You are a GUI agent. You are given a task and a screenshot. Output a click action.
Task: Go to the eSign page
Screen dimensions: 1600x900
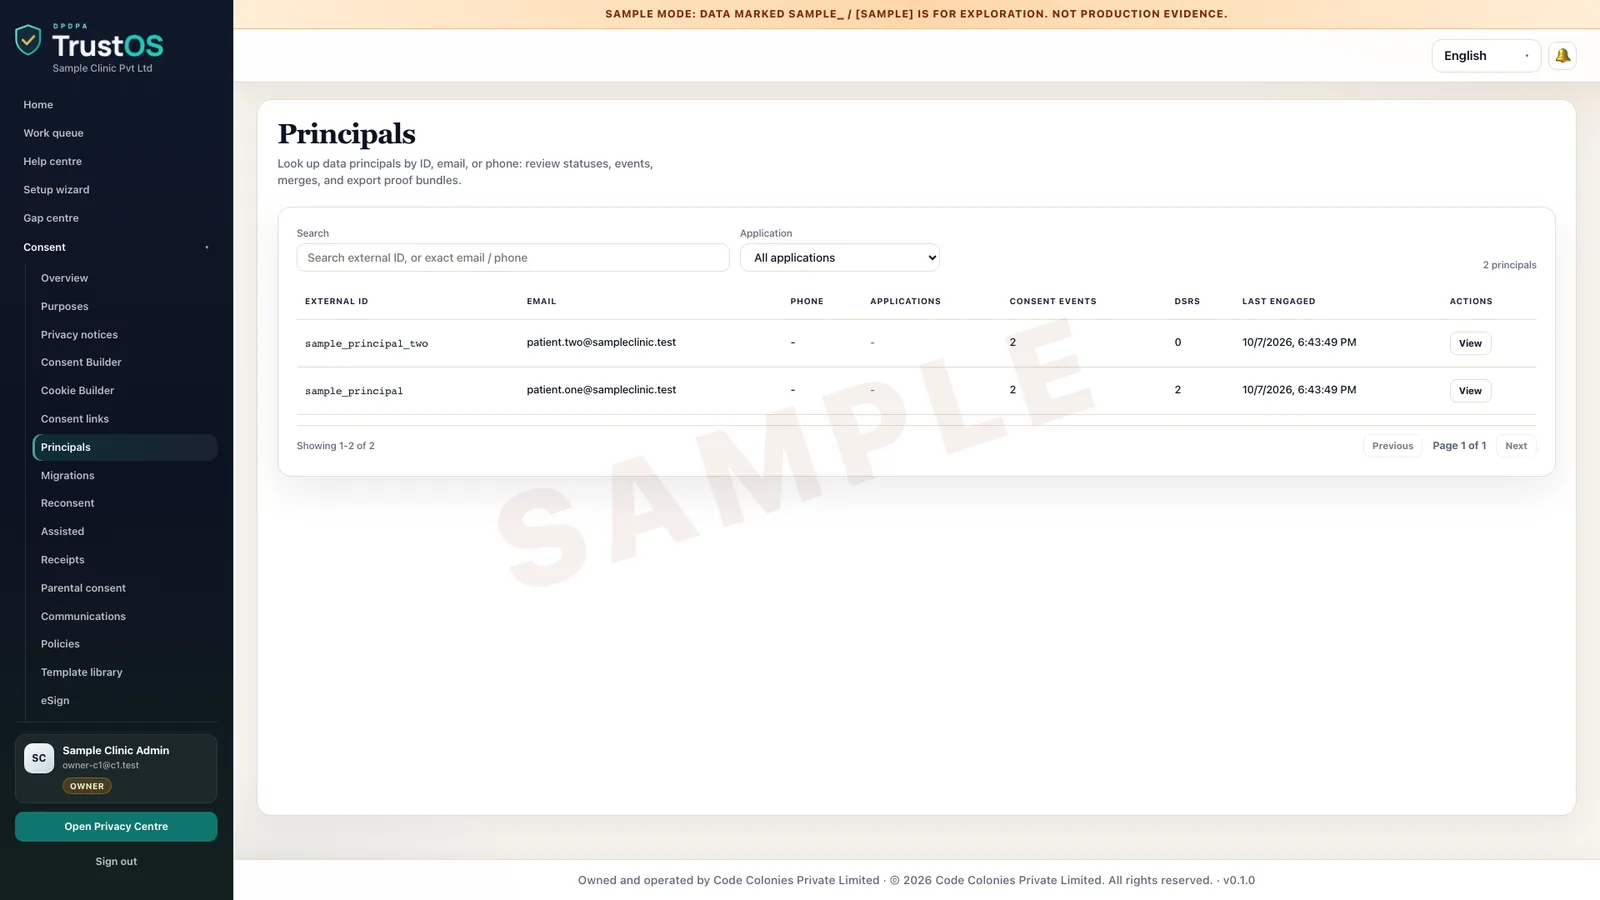pyautogui.click(x=55, y=701)
